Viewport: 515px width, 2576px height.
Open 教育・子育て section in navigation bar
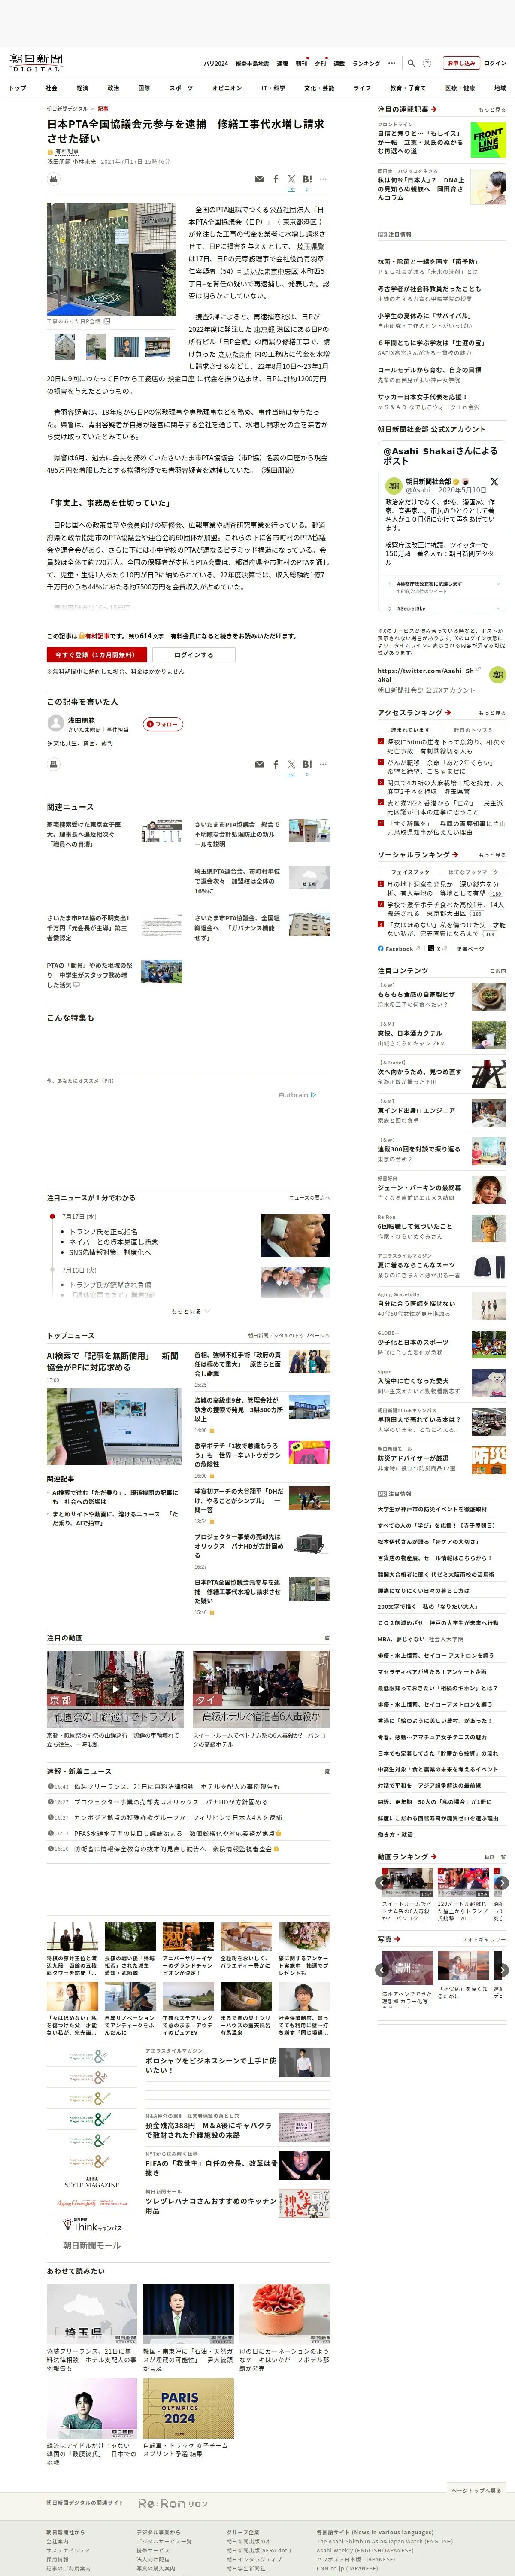point(408,88)
